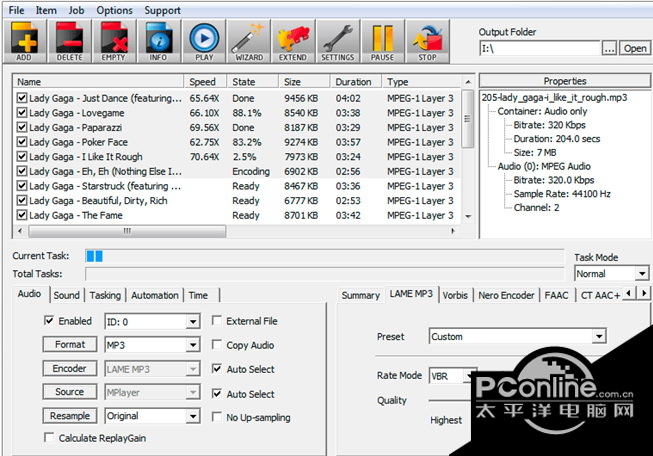Enable Calculate ReplayGain checkbox
This screenshot has height=456, width=653.
pyautogui.click(x=49, y=437)
